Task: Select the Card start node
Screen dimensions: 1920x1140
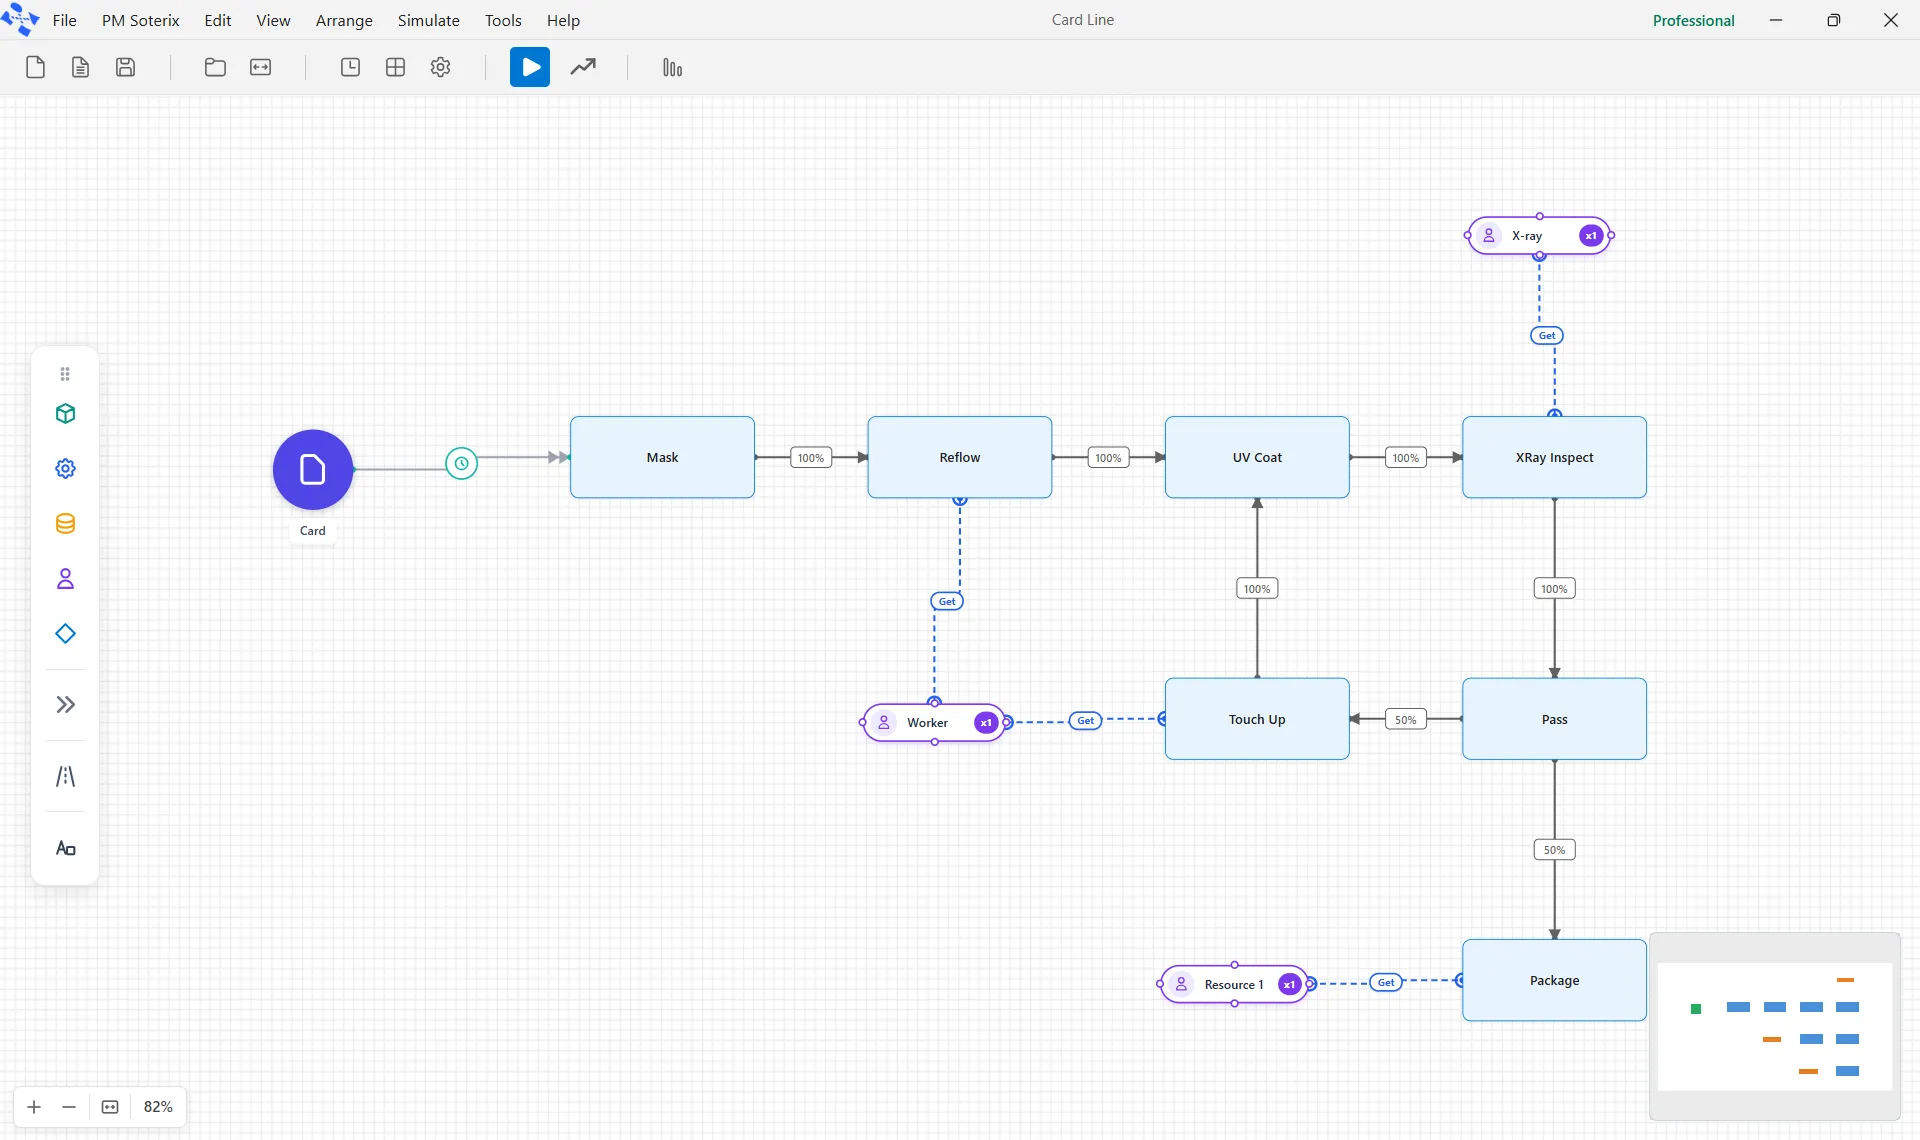Action: click(313, 470)
